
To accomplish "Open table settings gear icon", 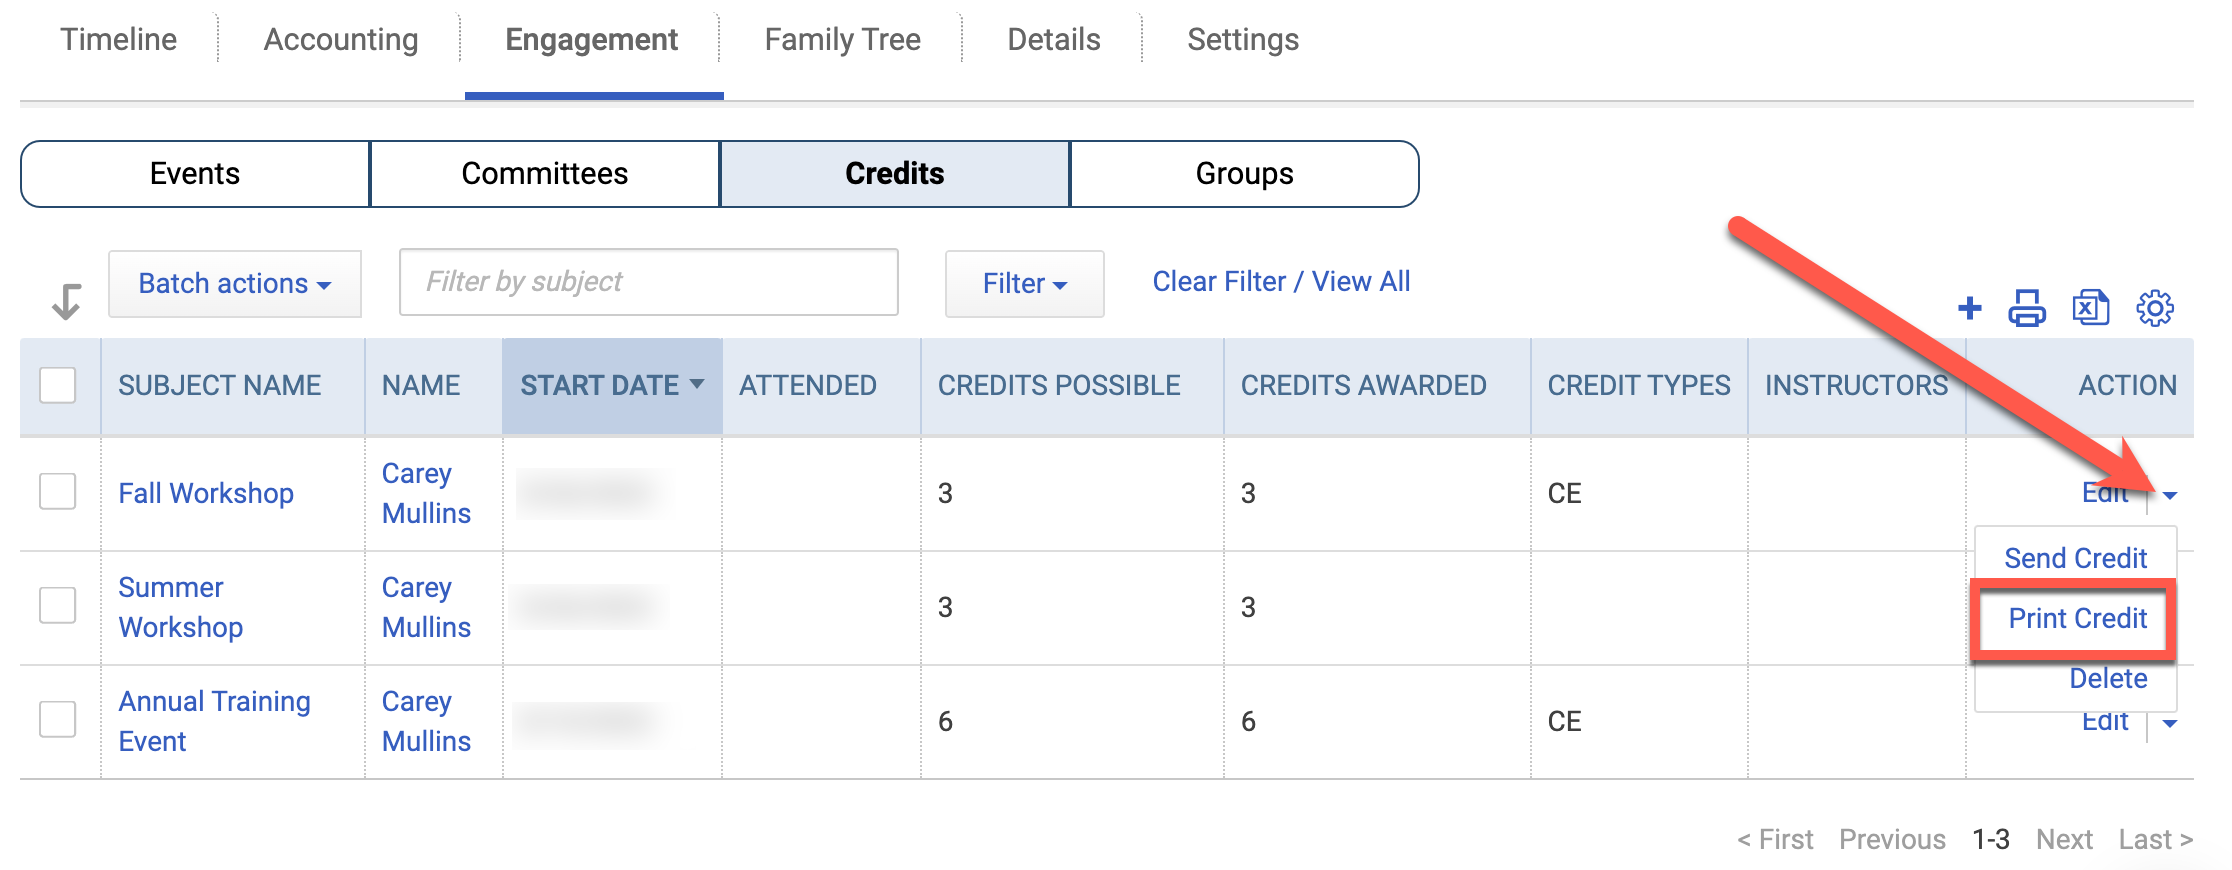I will 2155,308.
